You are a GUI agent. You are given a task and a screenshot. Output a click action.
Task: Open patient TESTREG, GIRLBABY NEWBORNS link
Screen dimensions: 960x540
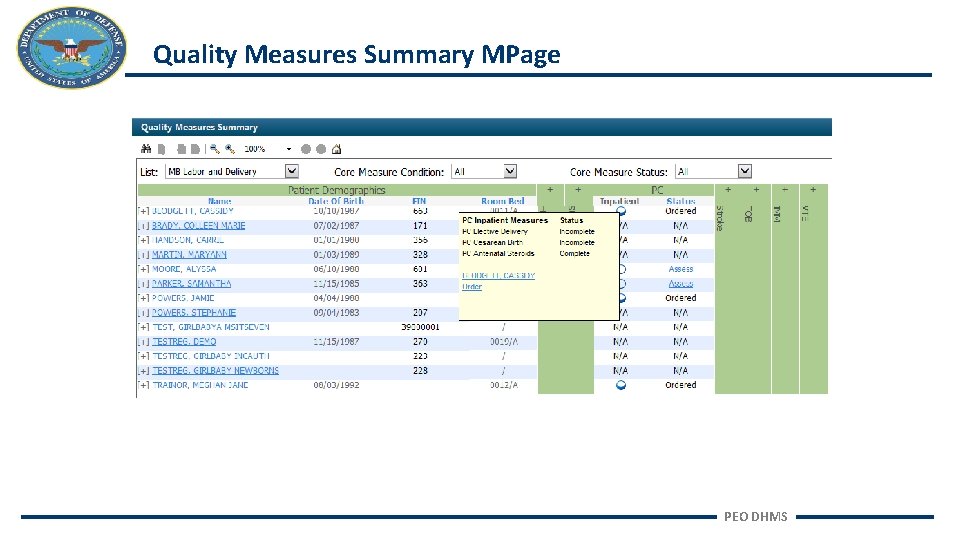coord(215,370)
